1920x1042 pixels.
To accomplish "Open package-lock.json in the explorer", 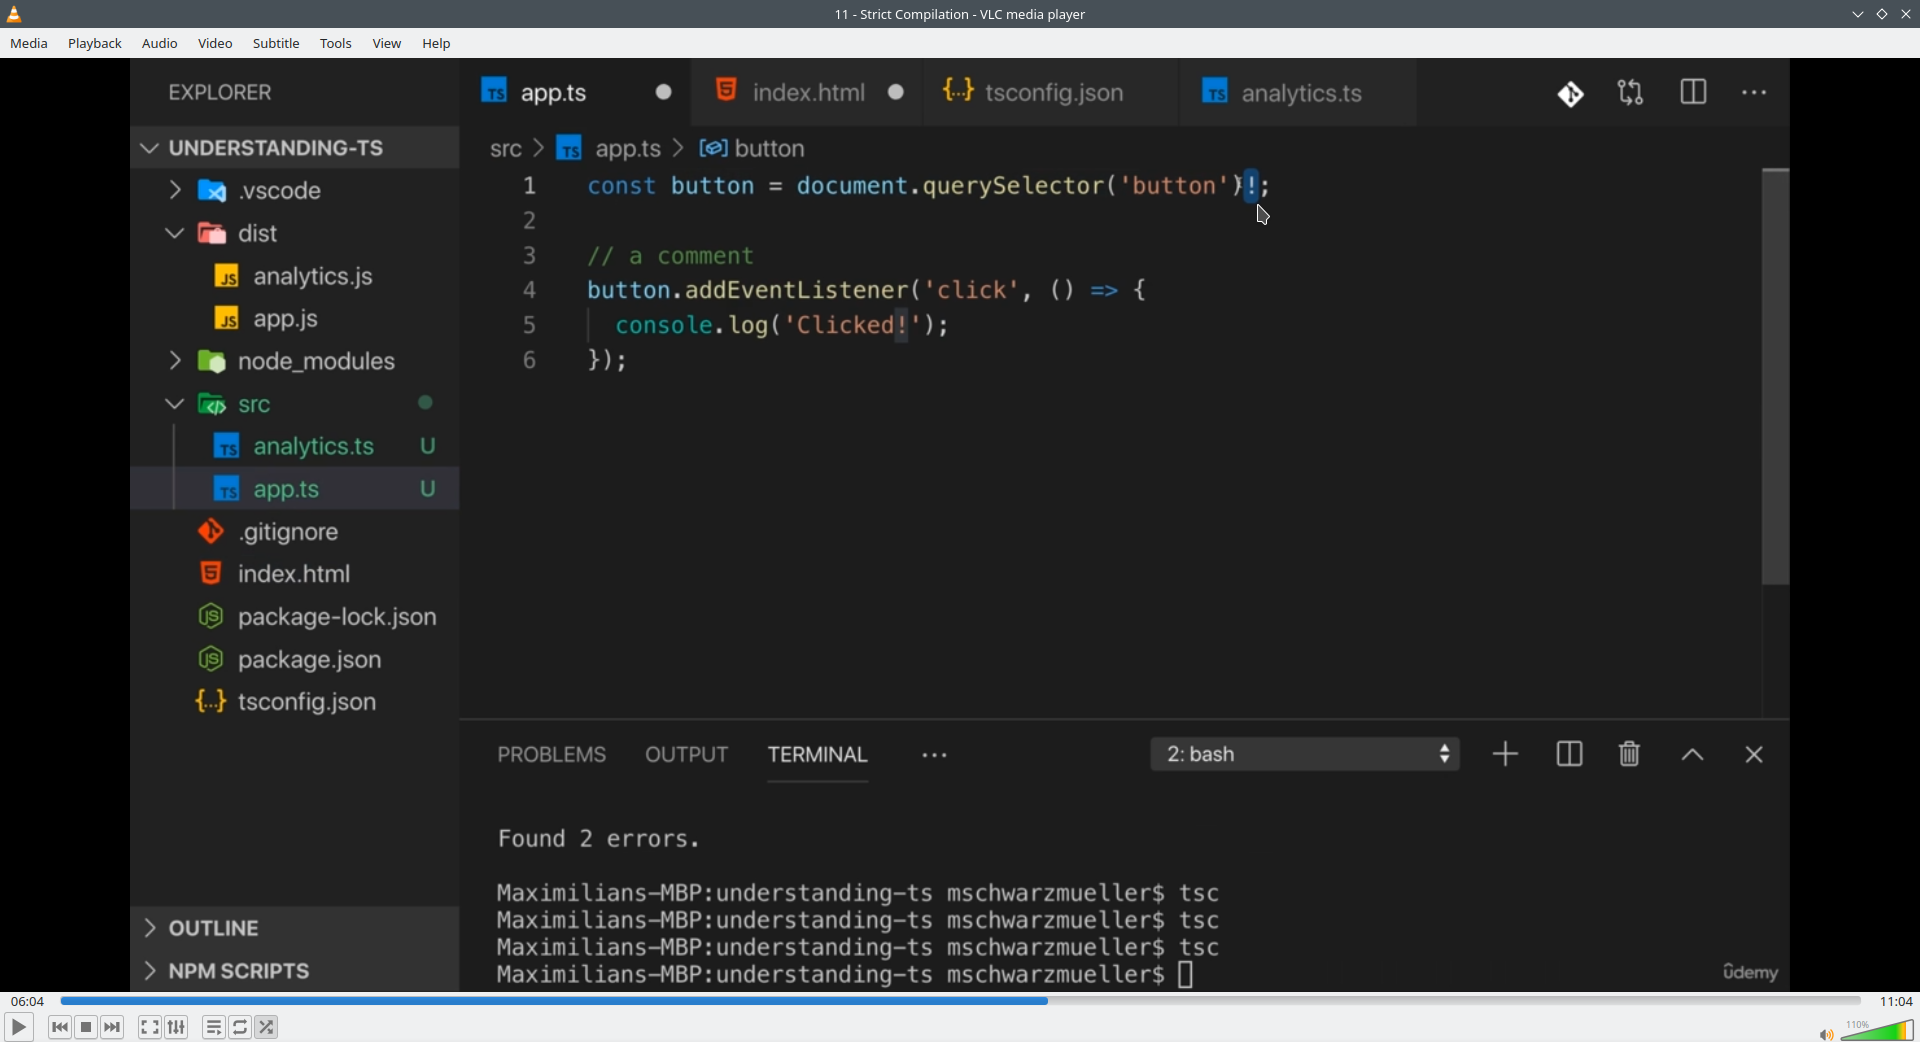I will point(295,617).
